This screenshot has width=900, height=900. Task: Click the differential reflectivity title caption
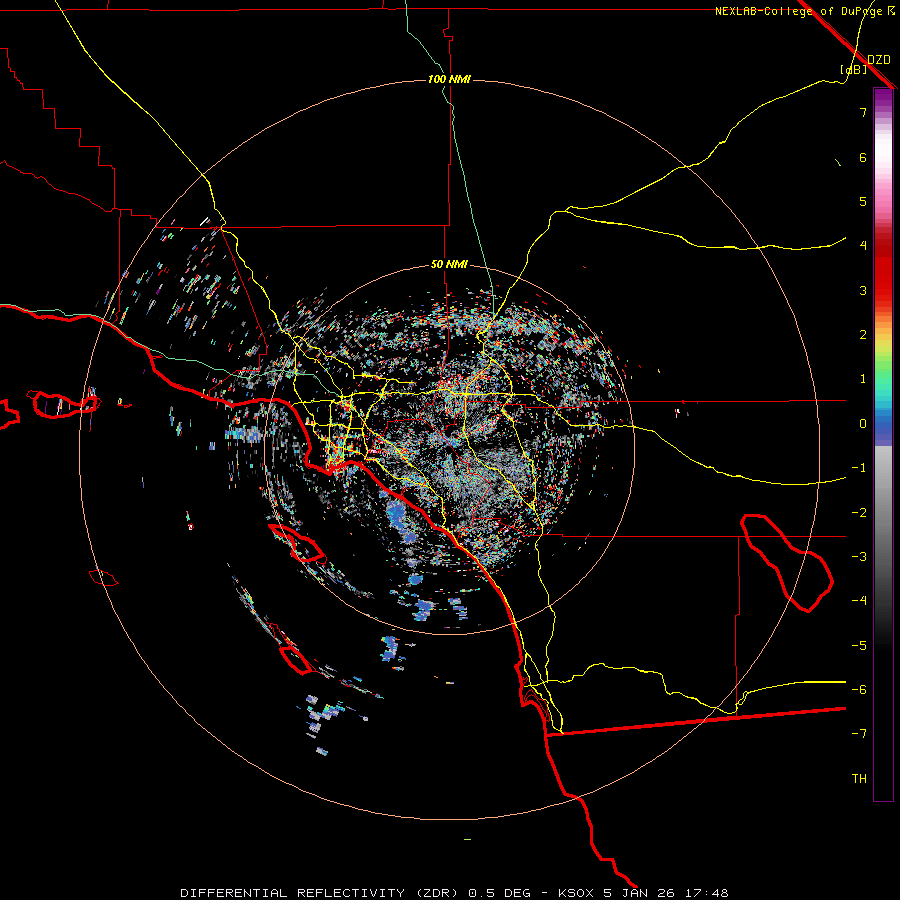pyautogui.click(x=454, y=893)
